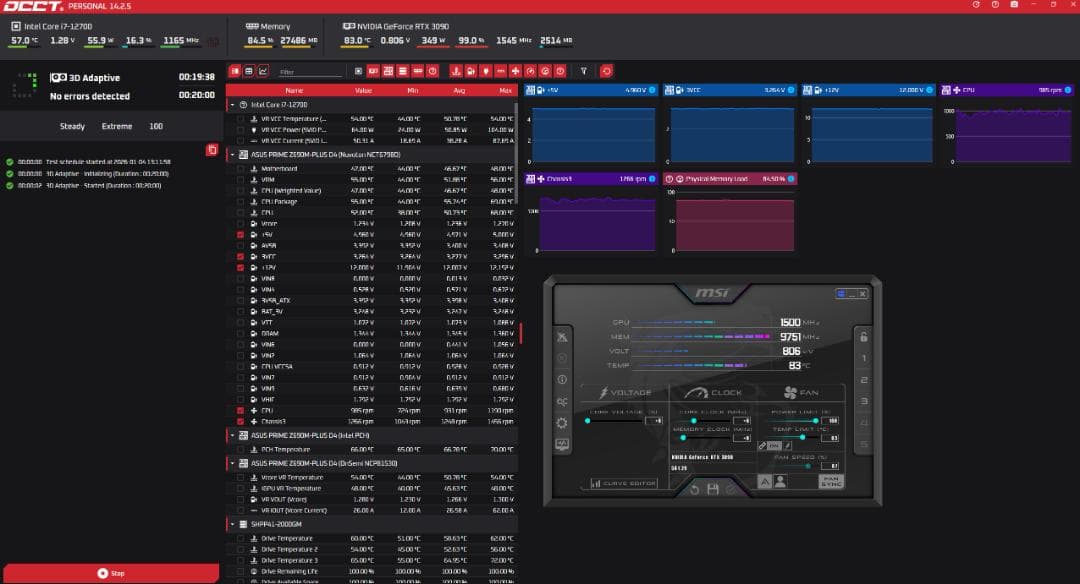
Task: Switch to the table view tab
Action: (249, 71)
